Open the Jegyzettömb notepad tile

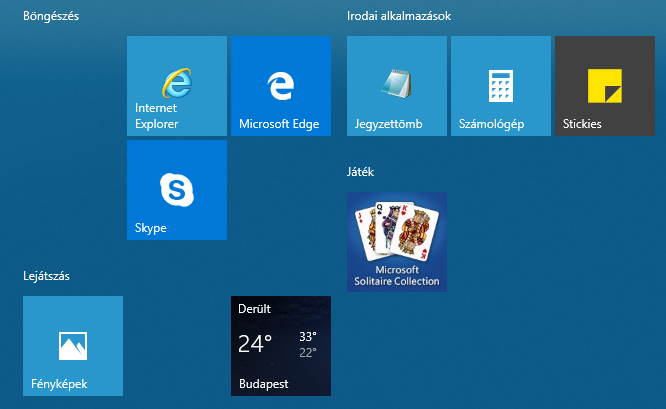(x=397, y=86)
